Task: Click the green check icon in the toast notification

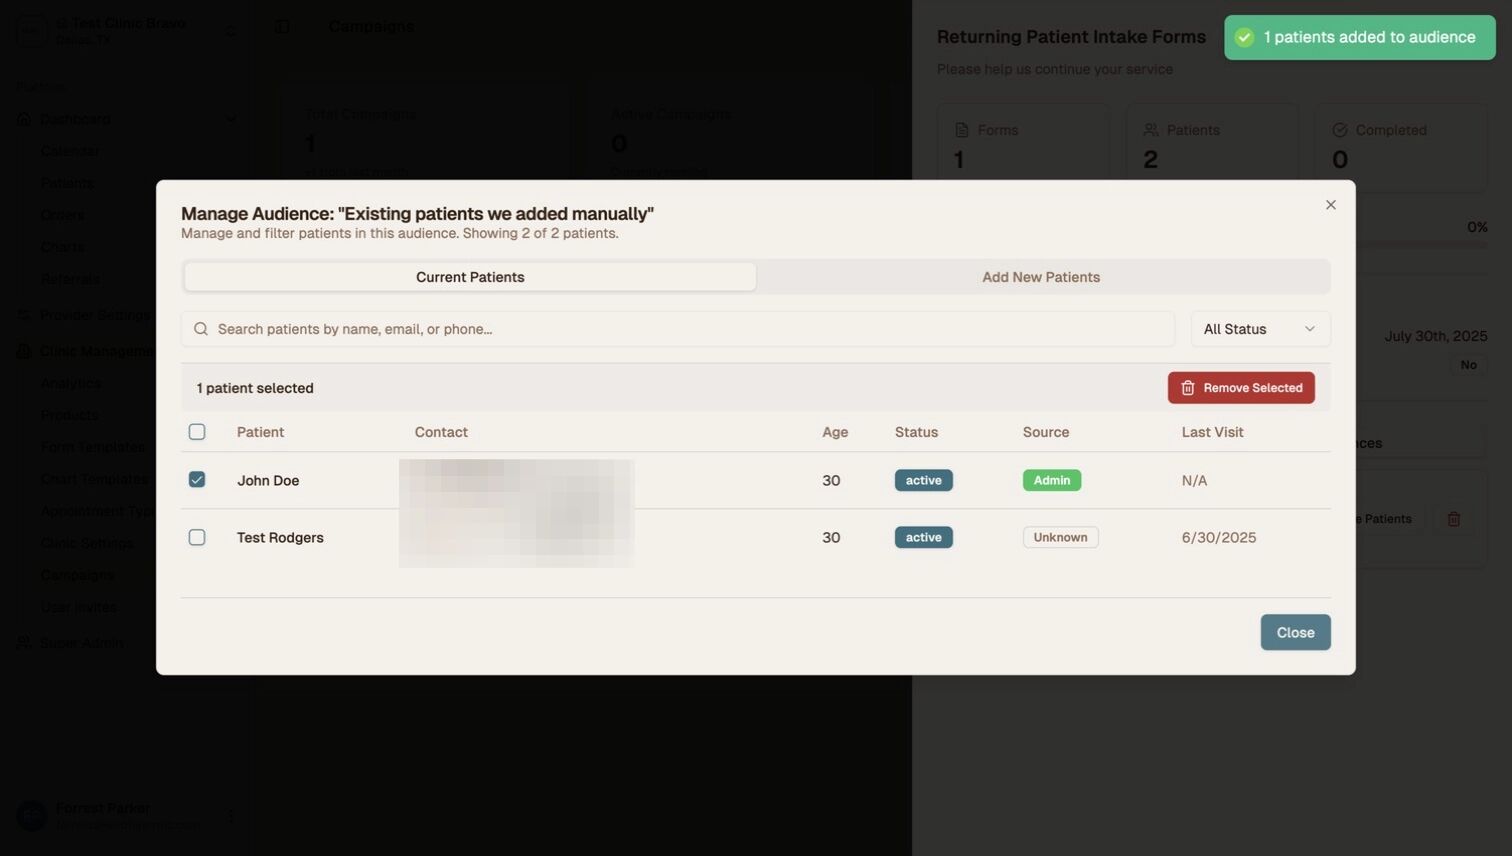Action: click(x=1244, y=37)
